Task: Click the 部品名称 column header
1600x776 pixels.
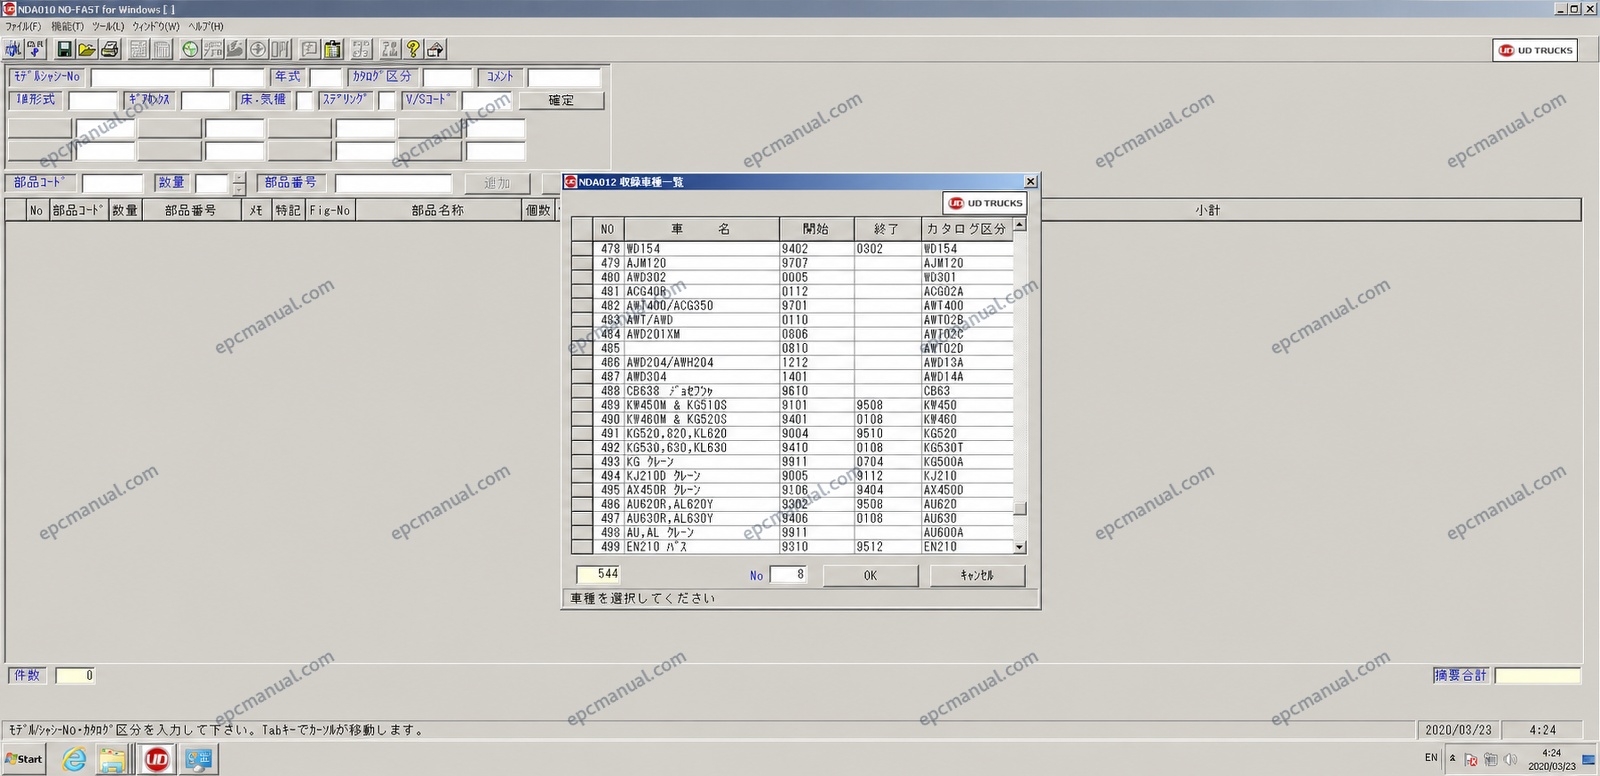Action: click(x=438, y=210)
